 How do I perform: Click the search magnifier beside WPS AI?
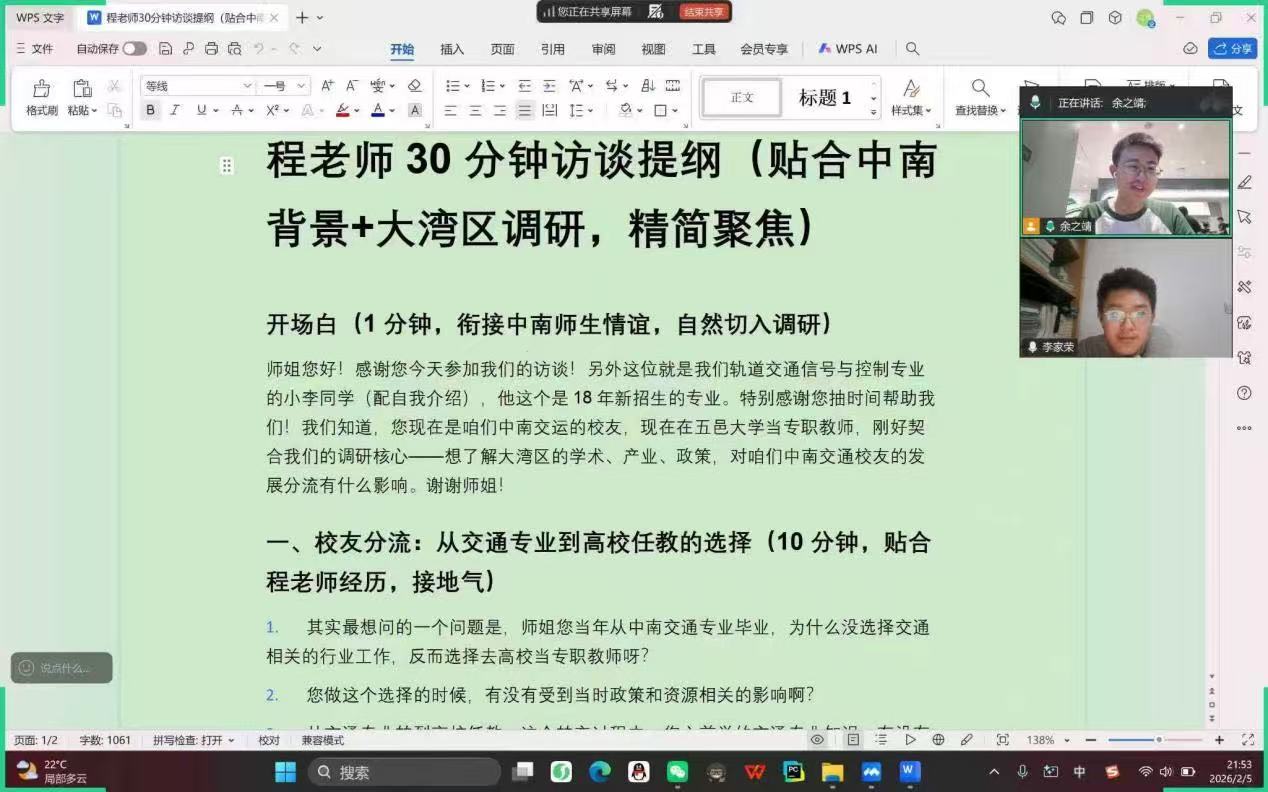coord(912,49)
